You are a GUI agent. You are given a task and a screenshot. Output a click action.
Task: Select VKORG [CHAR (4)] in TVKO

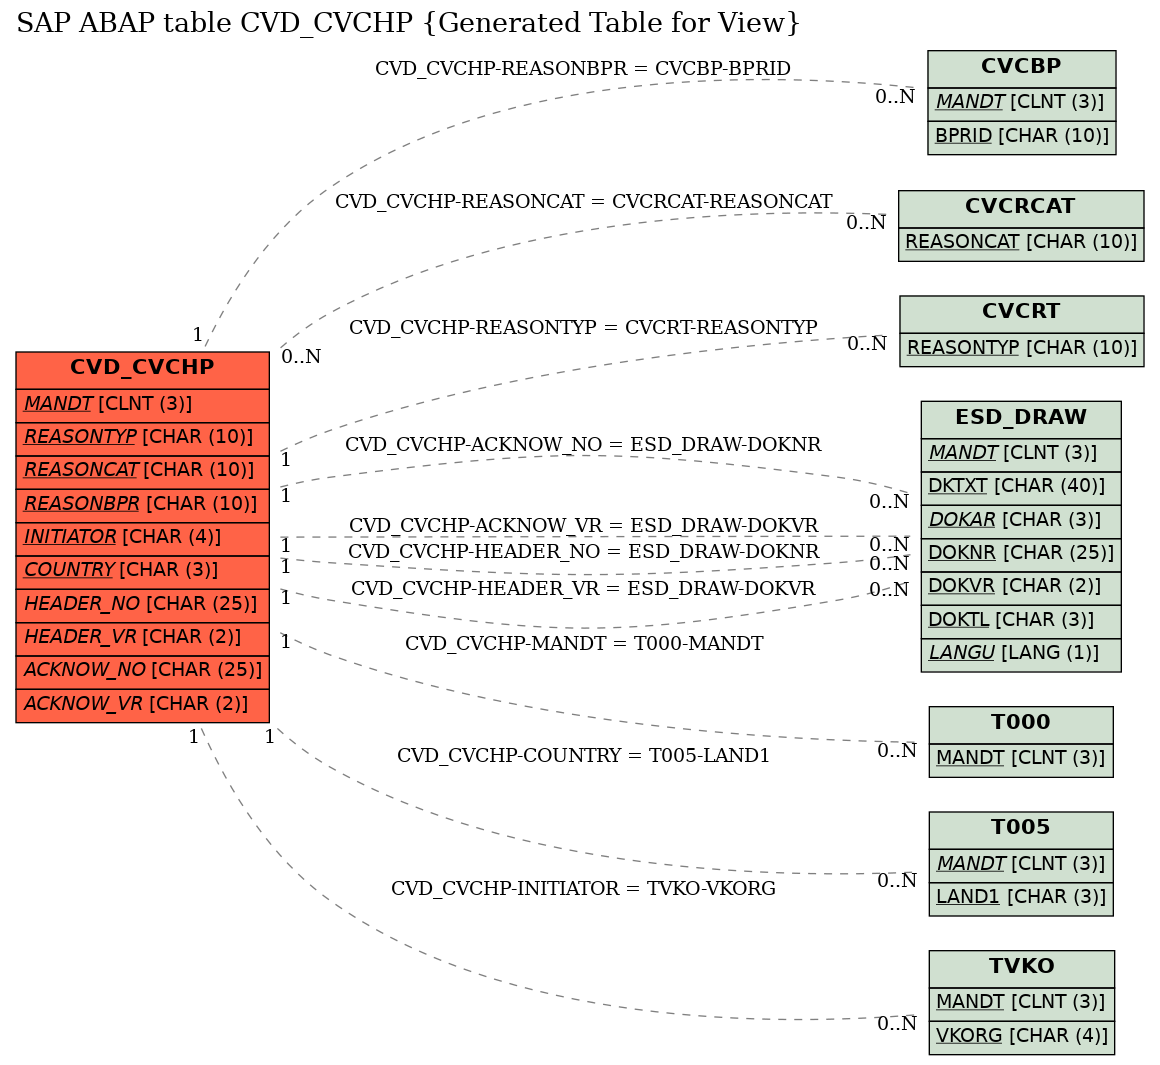tap(1022, 1037)
